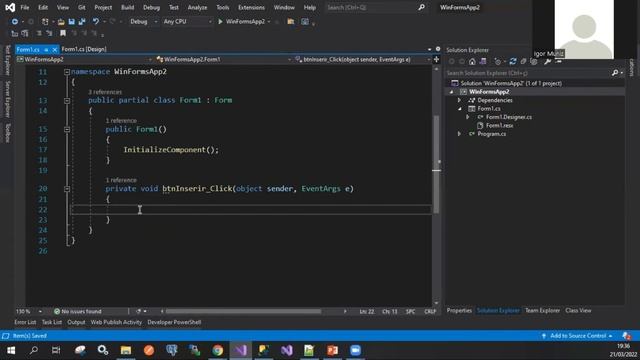Click the green Start debugging play icon

[x=220, y=22]
